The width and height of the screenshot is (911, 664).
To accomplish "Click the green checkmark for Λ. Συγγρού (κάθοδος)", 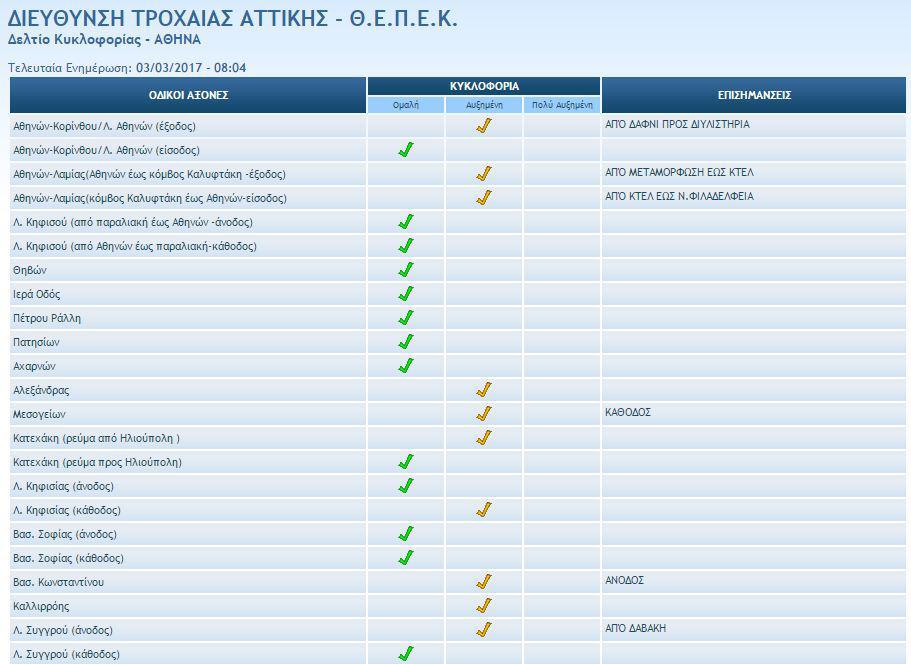I will coord(406,654).
